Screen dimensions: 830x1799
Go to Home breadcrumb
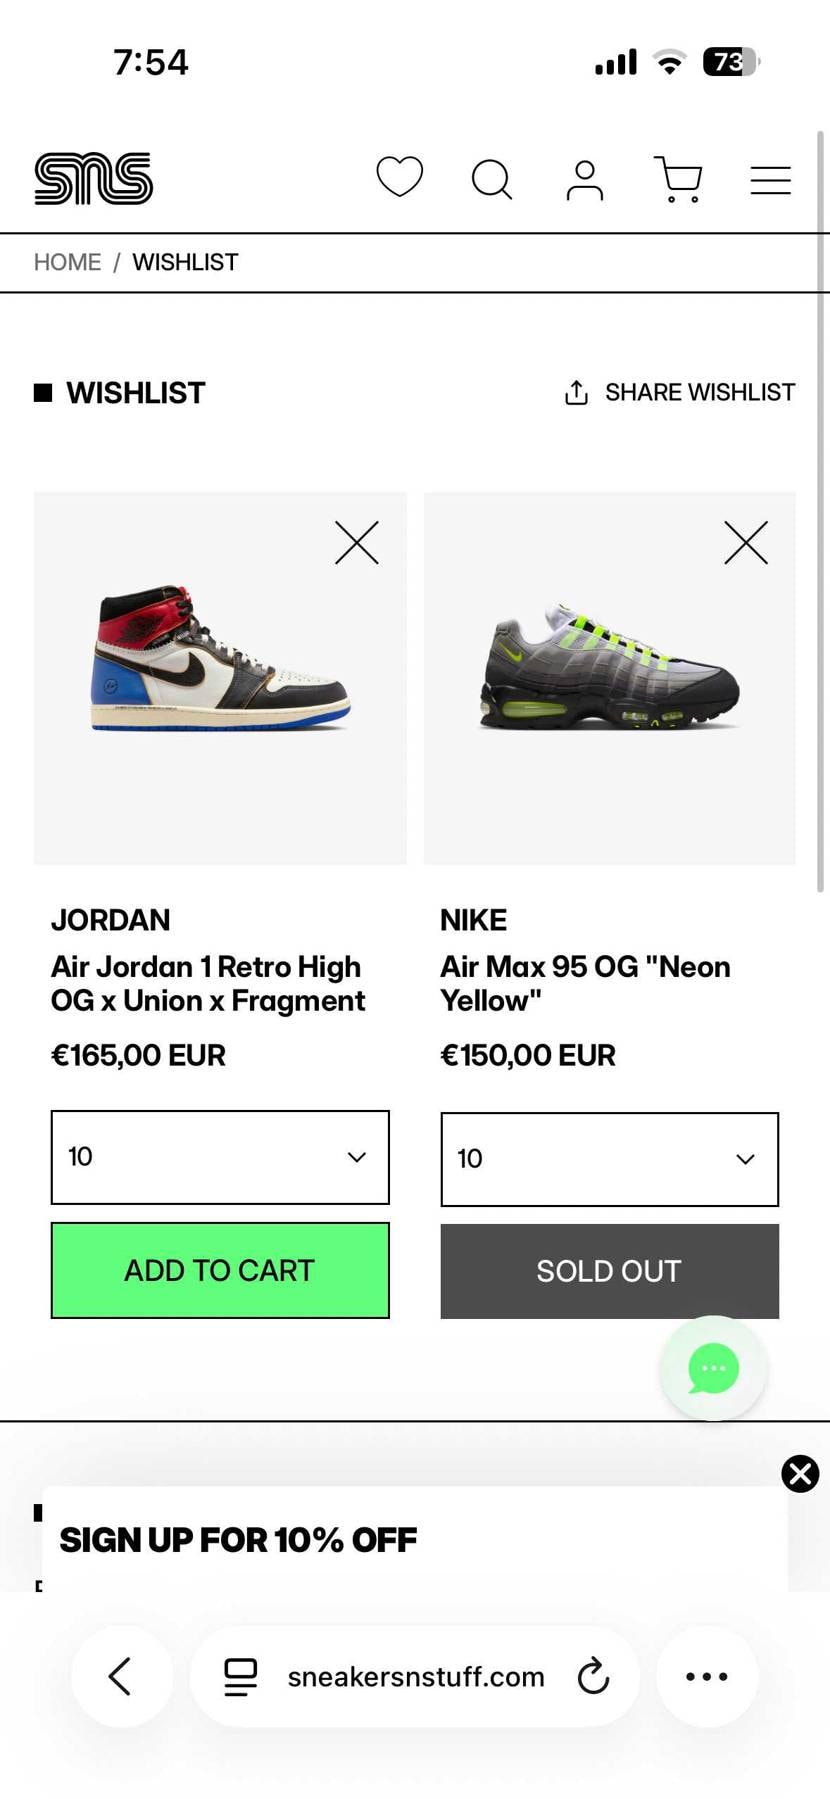tap(67, 262)
